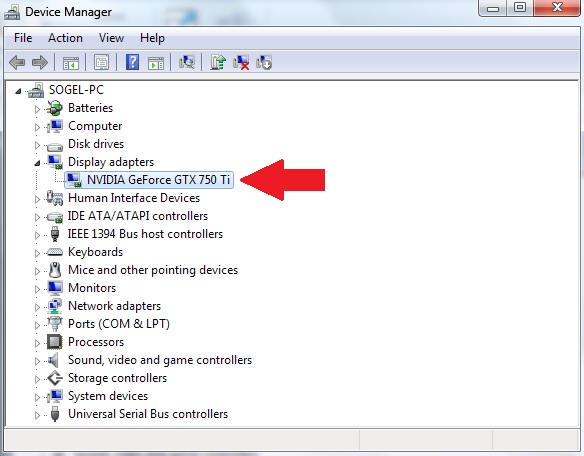Close the Device Manager window

click(557, 8)
